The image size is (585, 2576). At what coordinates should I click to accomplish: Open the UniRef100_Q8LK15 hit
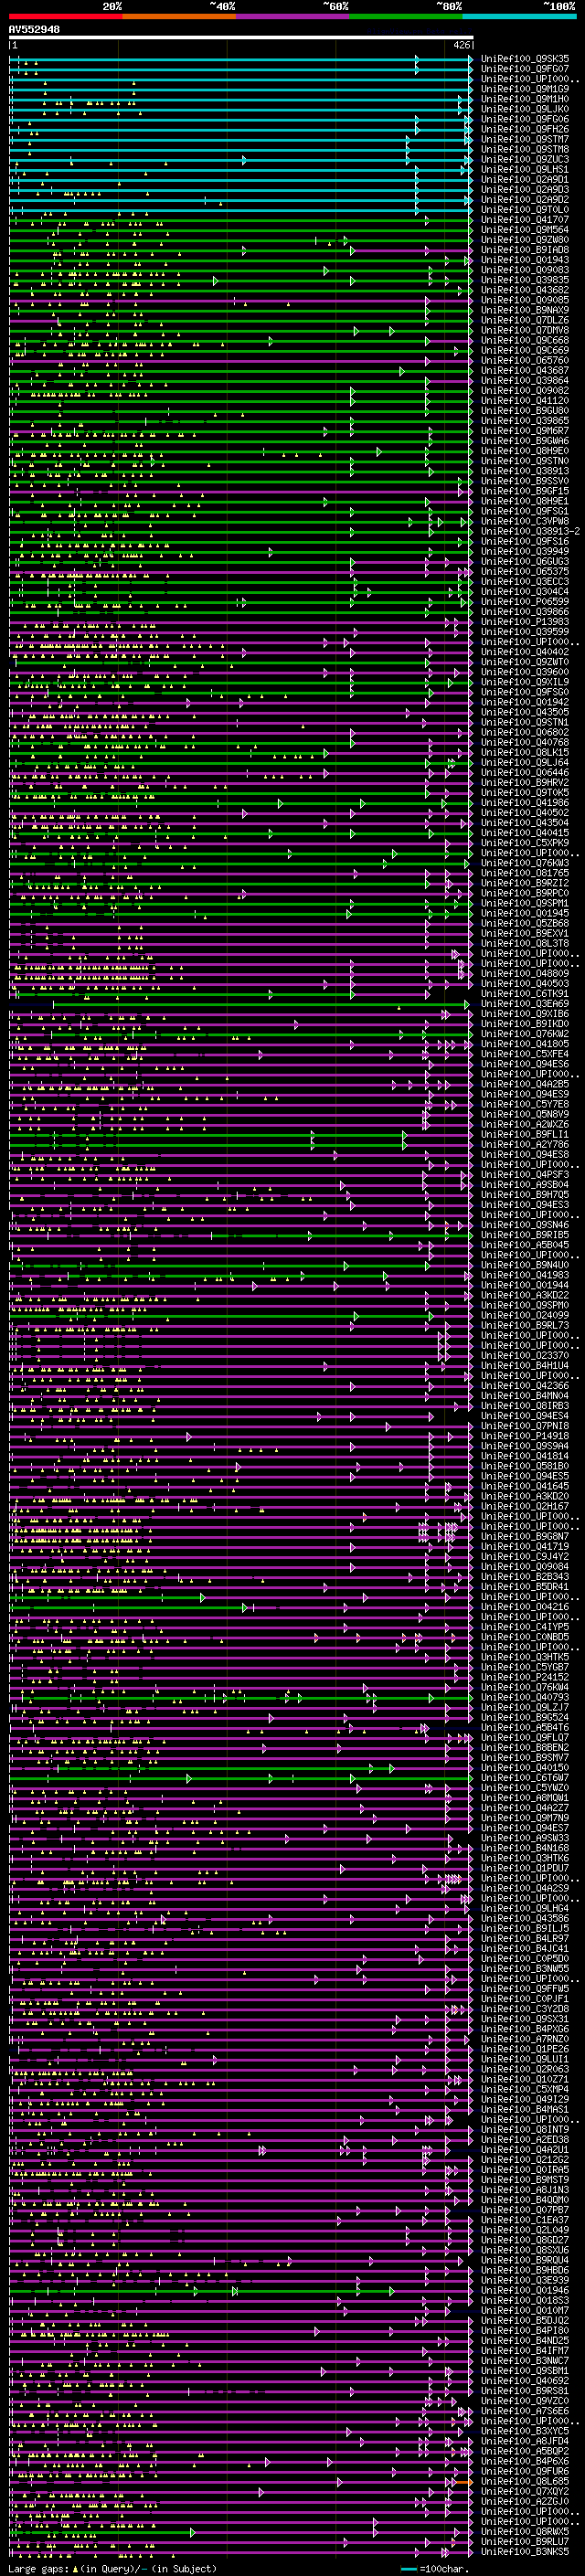tap(525, 752)
